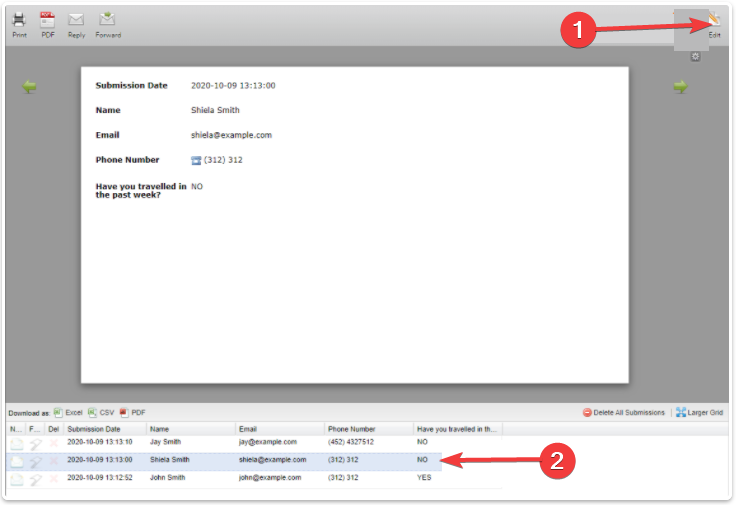Expand to Larger Grid view
The height and width of the screenshot is (505, 736).
point(699,412)
